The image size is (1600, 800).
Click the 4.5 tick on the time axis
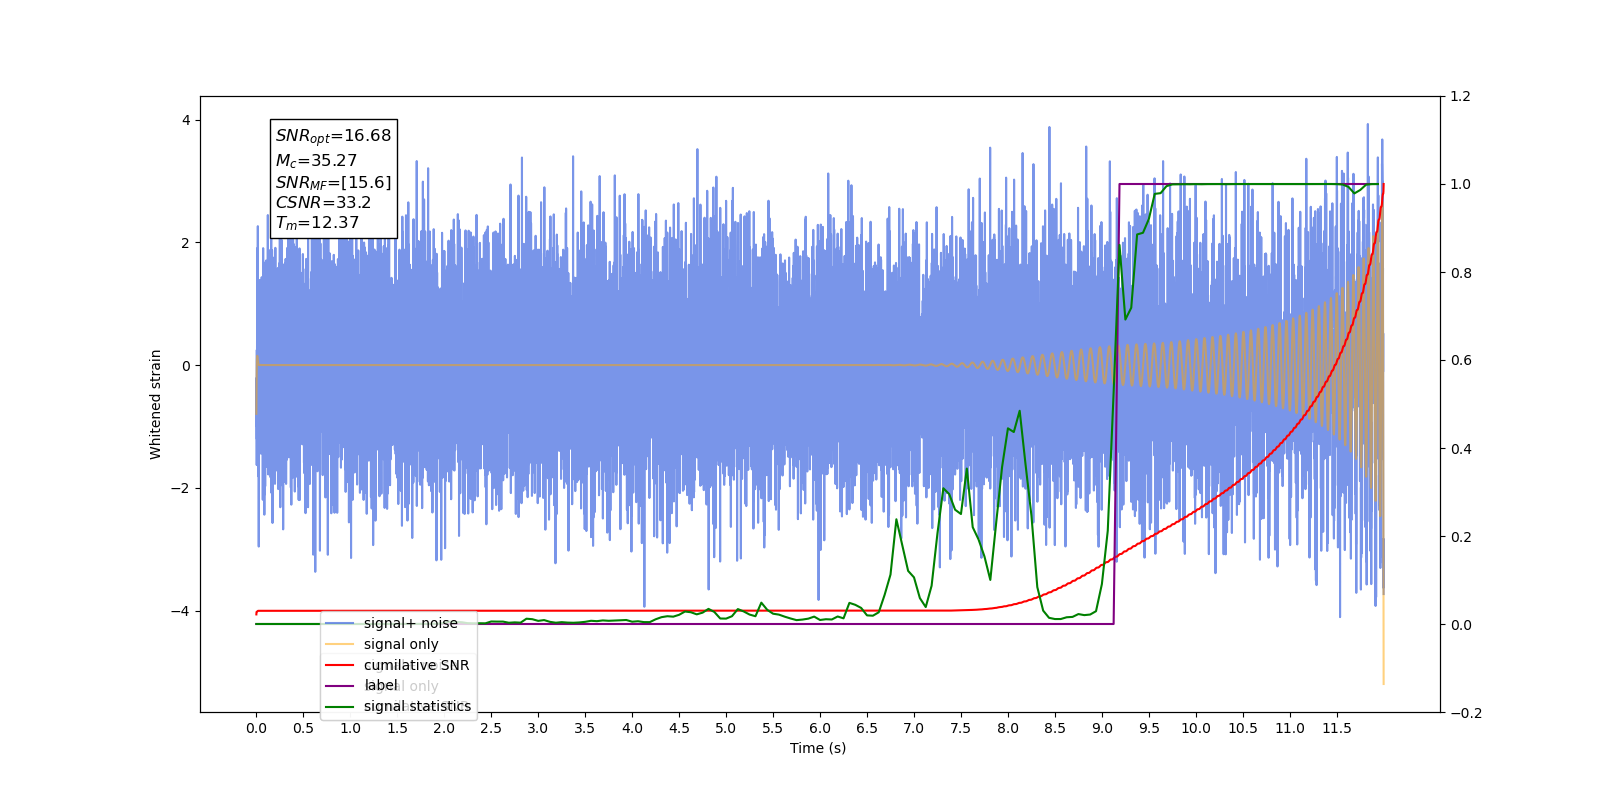(679, 728)
